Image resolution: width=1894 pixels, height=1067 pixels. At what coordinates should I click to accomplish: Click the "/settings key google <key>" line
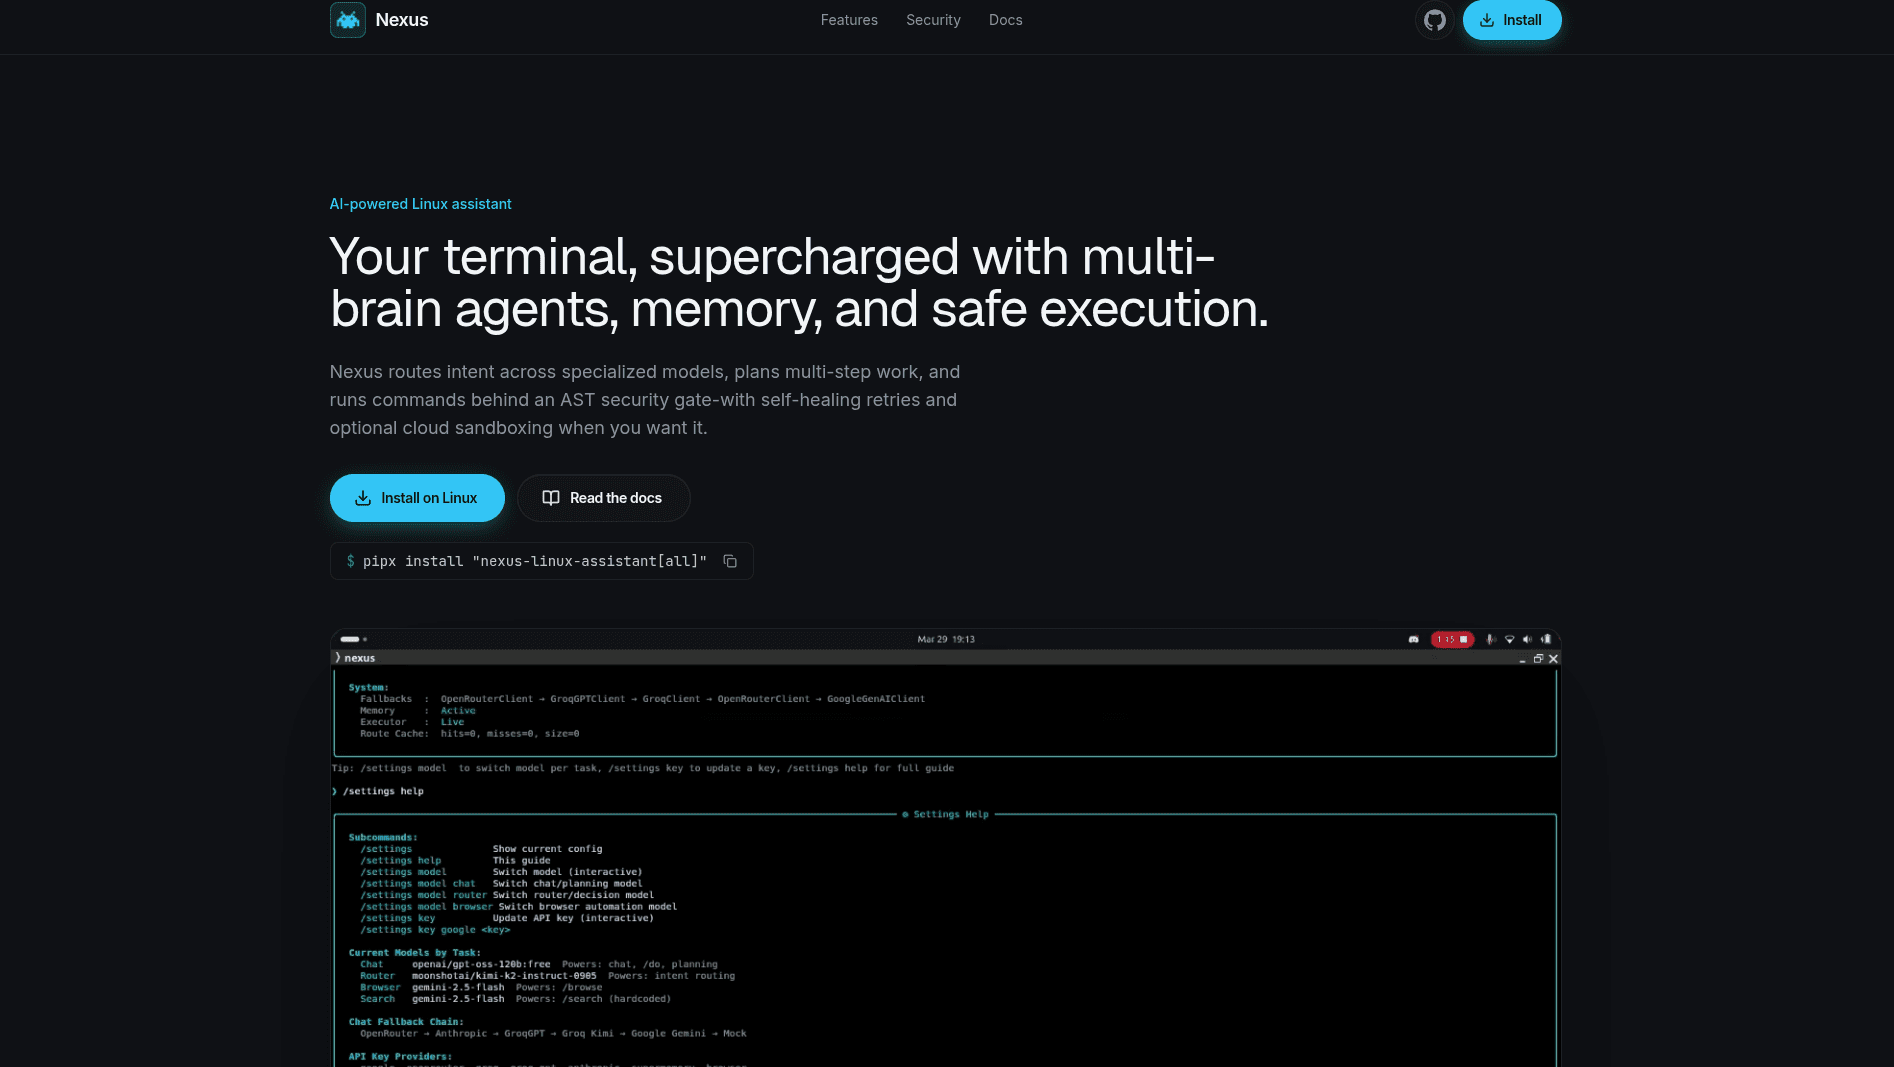[435, 930]
